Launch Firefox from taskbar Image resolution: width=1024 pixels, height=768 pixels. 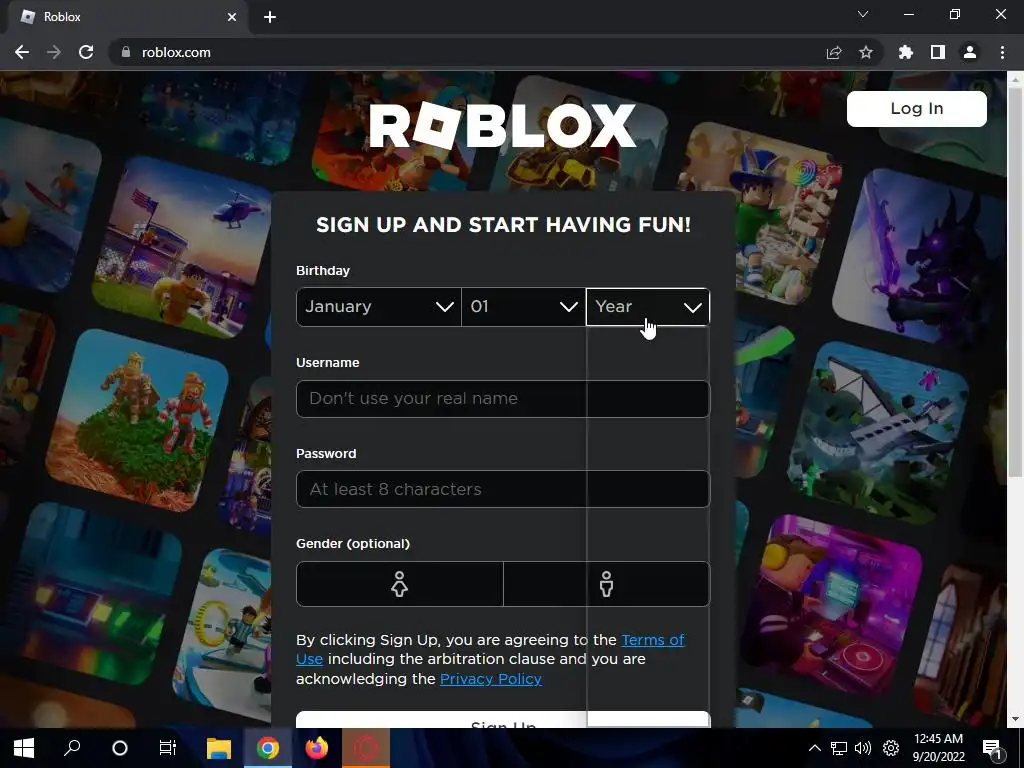[x=317, y=748]
